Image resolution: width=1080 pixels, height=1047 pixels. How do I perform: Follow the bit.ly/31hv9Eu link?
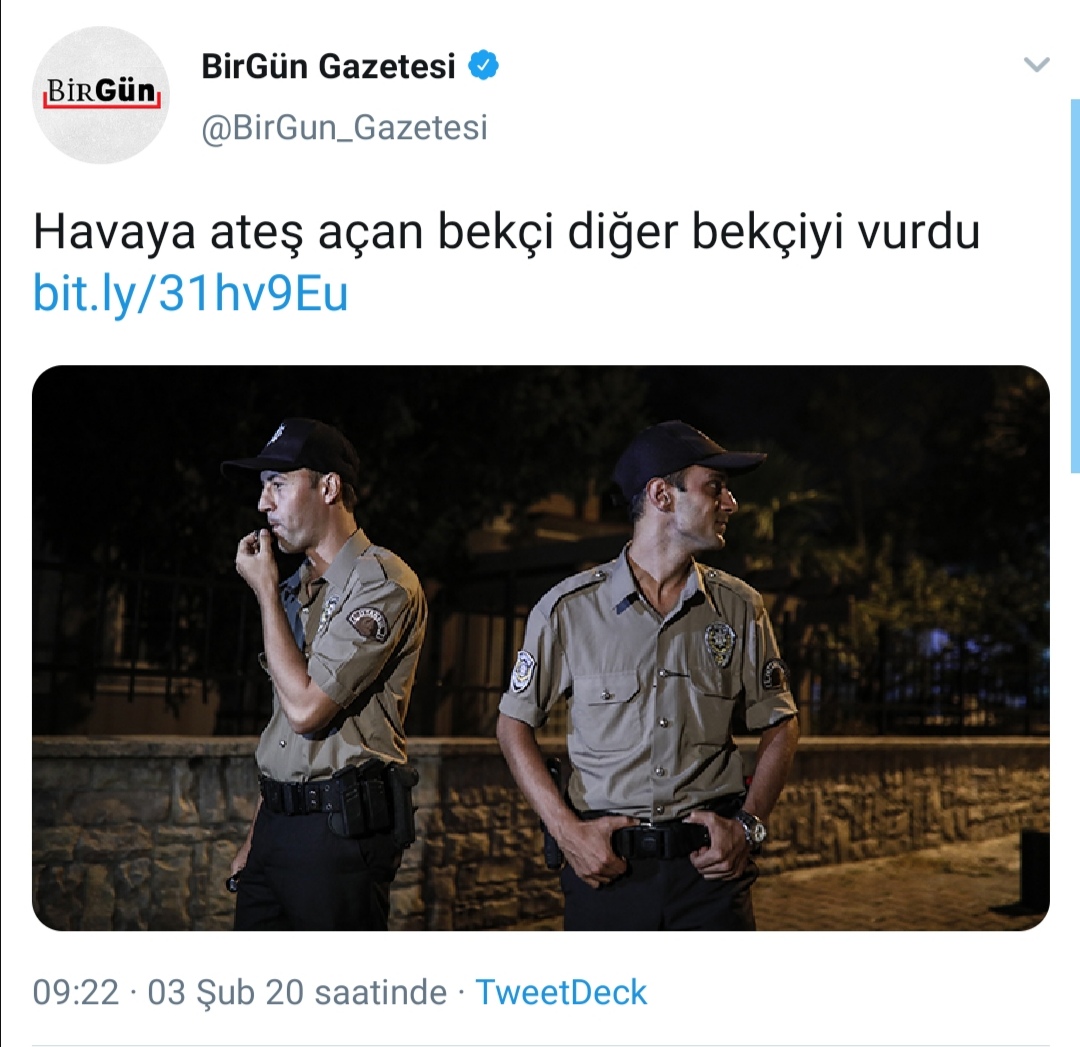pos(191,295)
